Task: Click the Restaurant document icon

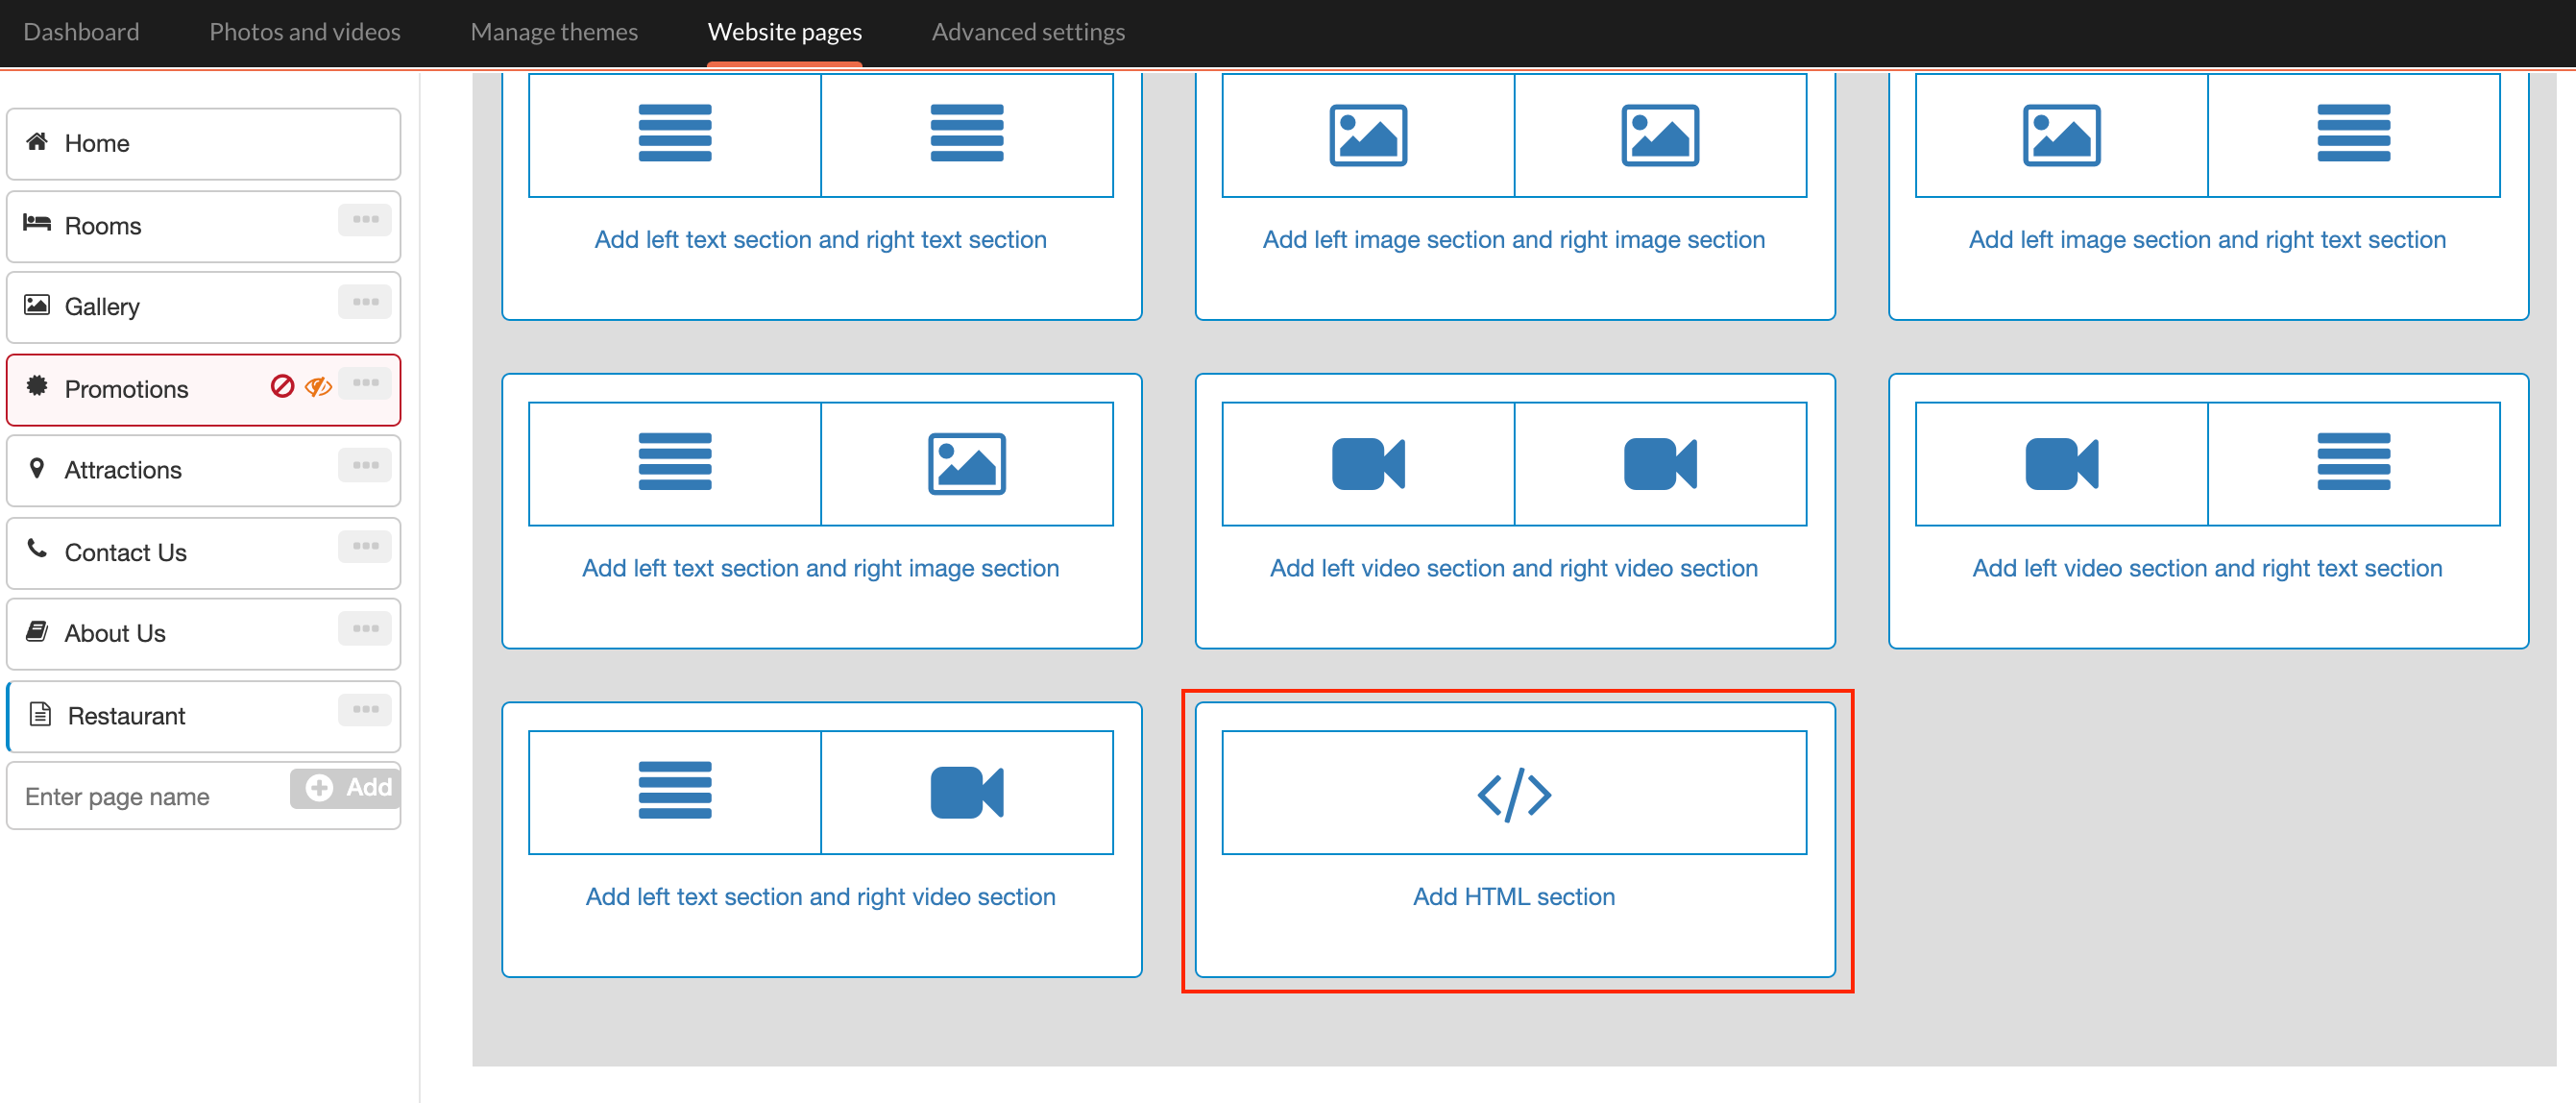Action: pos(40,714)
